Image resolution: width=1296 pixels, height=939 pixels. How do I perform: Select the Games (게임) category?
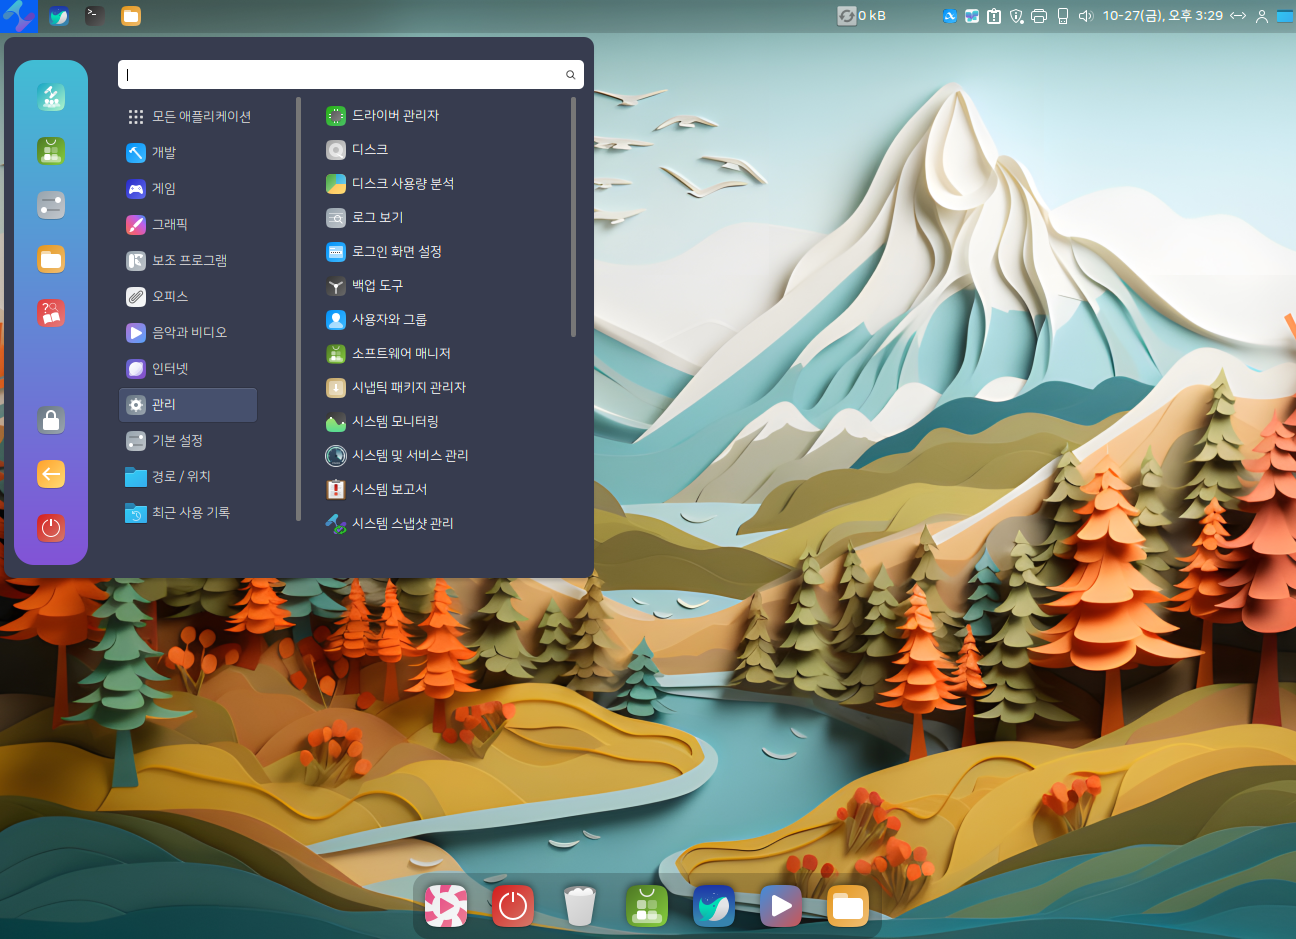point(164,189)
